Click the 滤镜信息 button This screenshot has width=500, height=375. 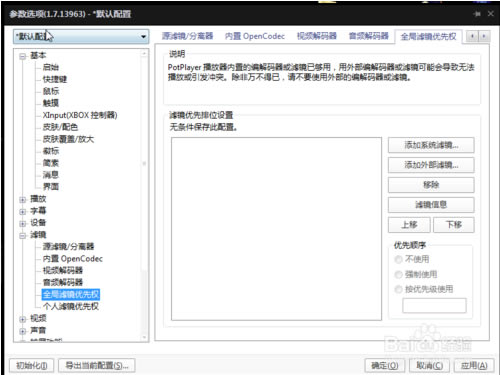(431, 205)
